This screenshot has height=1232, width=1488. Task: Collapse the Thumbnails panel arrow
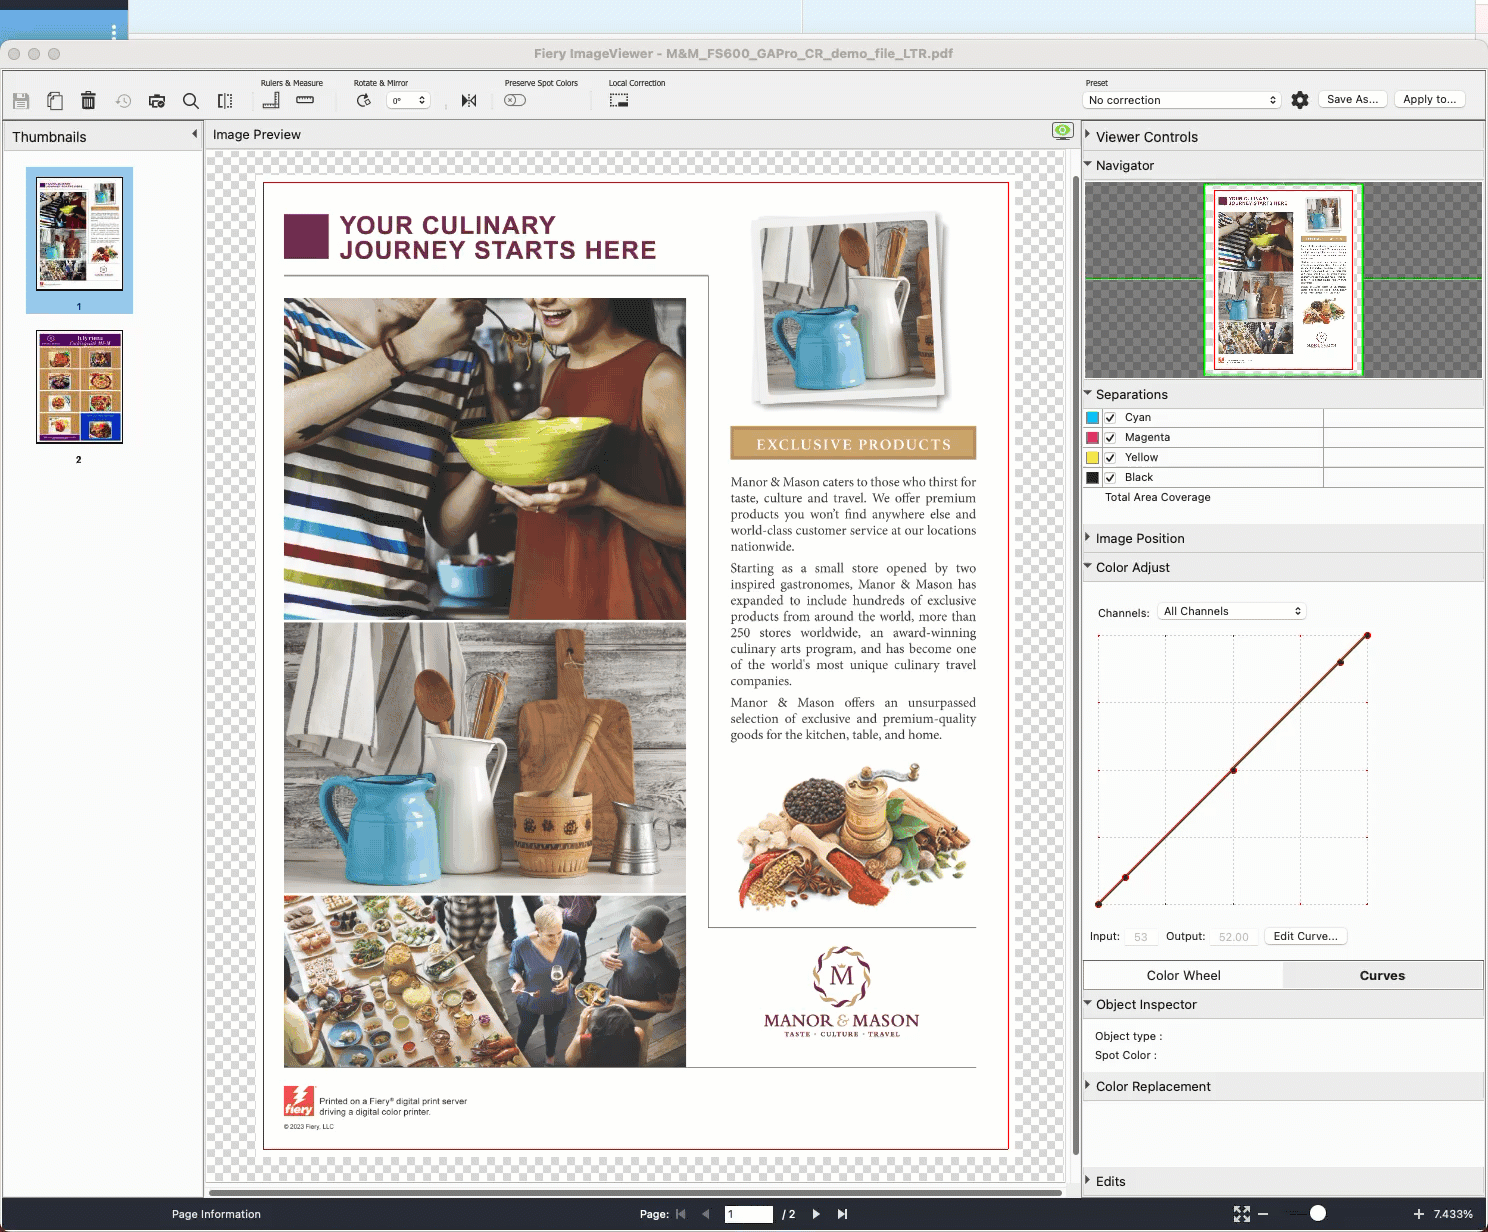coord(194,134)
